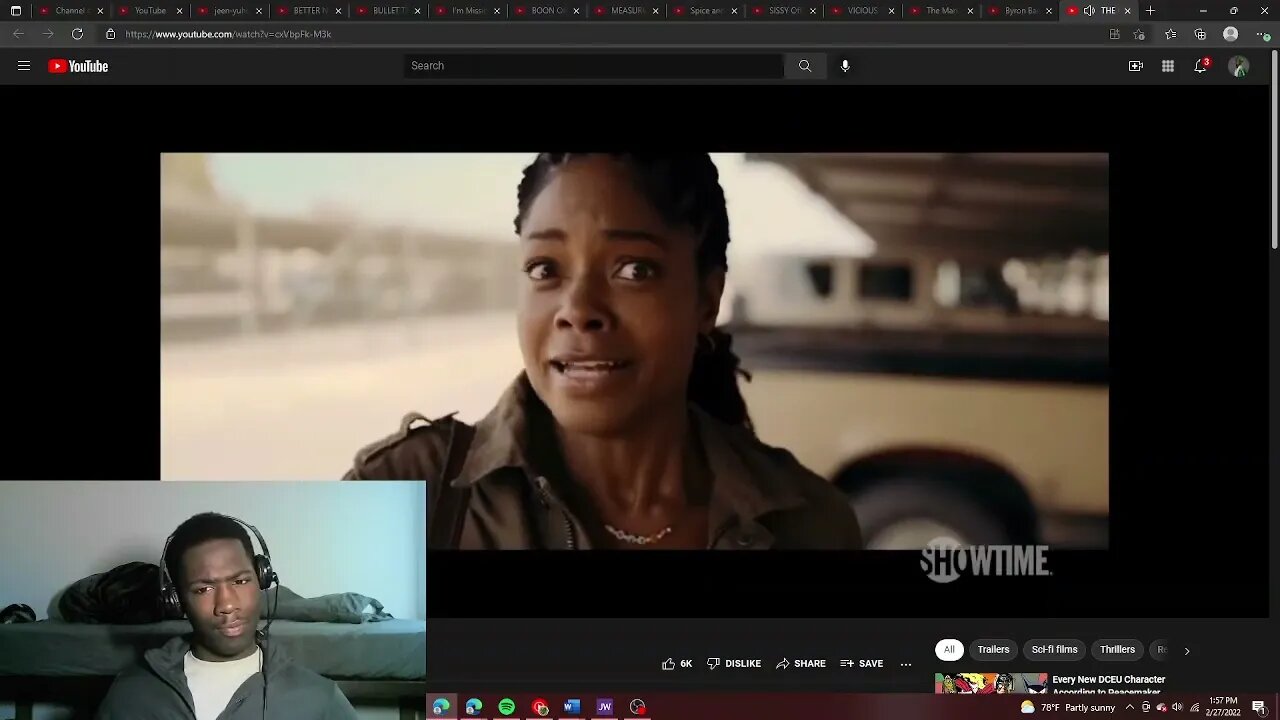Click the main video player frame
This screenshot has width=1280, height=720.
634,351
